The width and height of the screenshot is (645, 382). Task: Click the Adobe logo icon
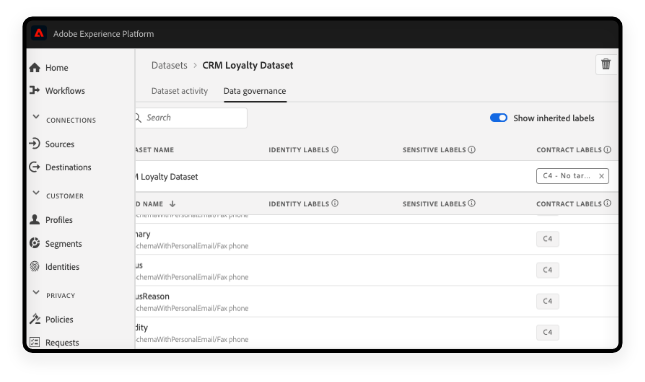[x=39, y=33]
